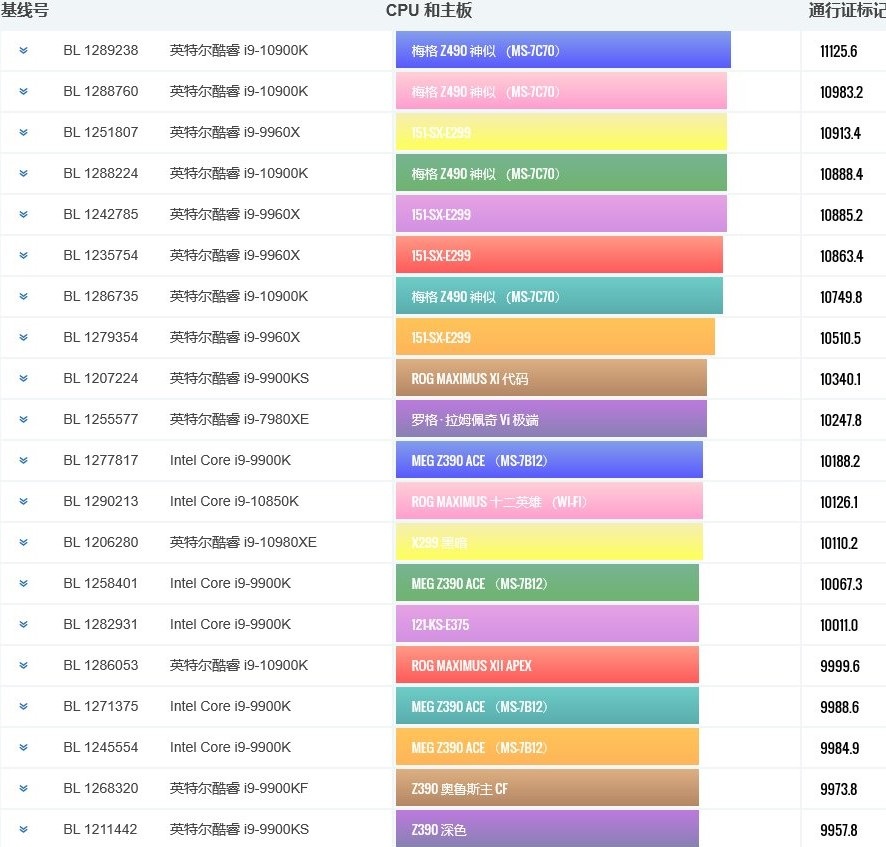Click the 通行证标记 column header
This screenshot has width=886, height=847.
click(847, 10)
